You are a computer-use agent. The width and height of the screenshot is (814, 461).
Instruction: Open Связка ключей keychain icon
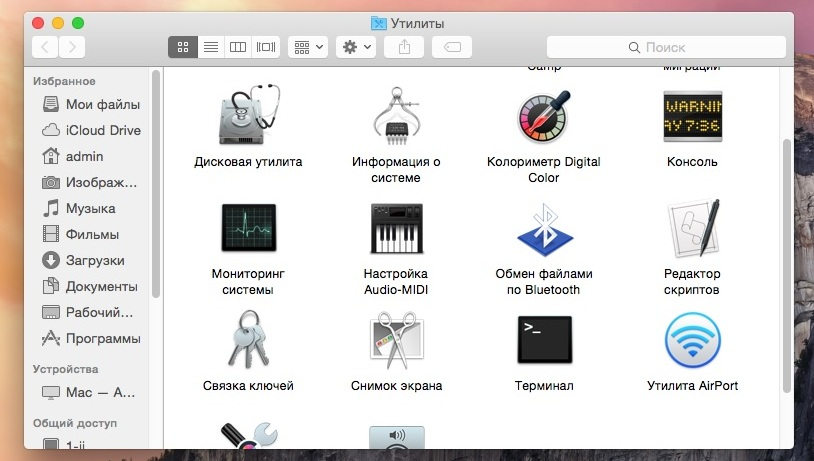point(249,340)
